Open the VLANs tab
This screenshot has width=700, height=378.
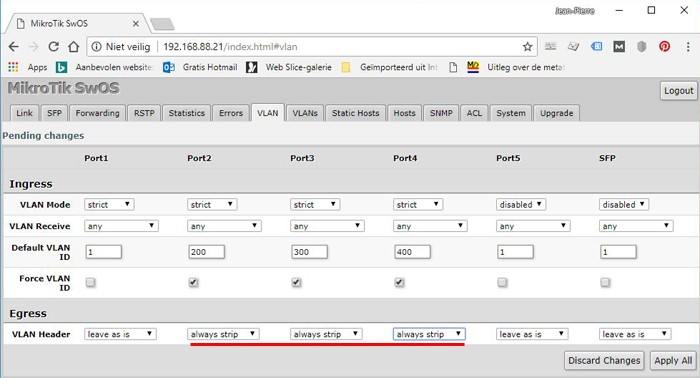[305, 113]
